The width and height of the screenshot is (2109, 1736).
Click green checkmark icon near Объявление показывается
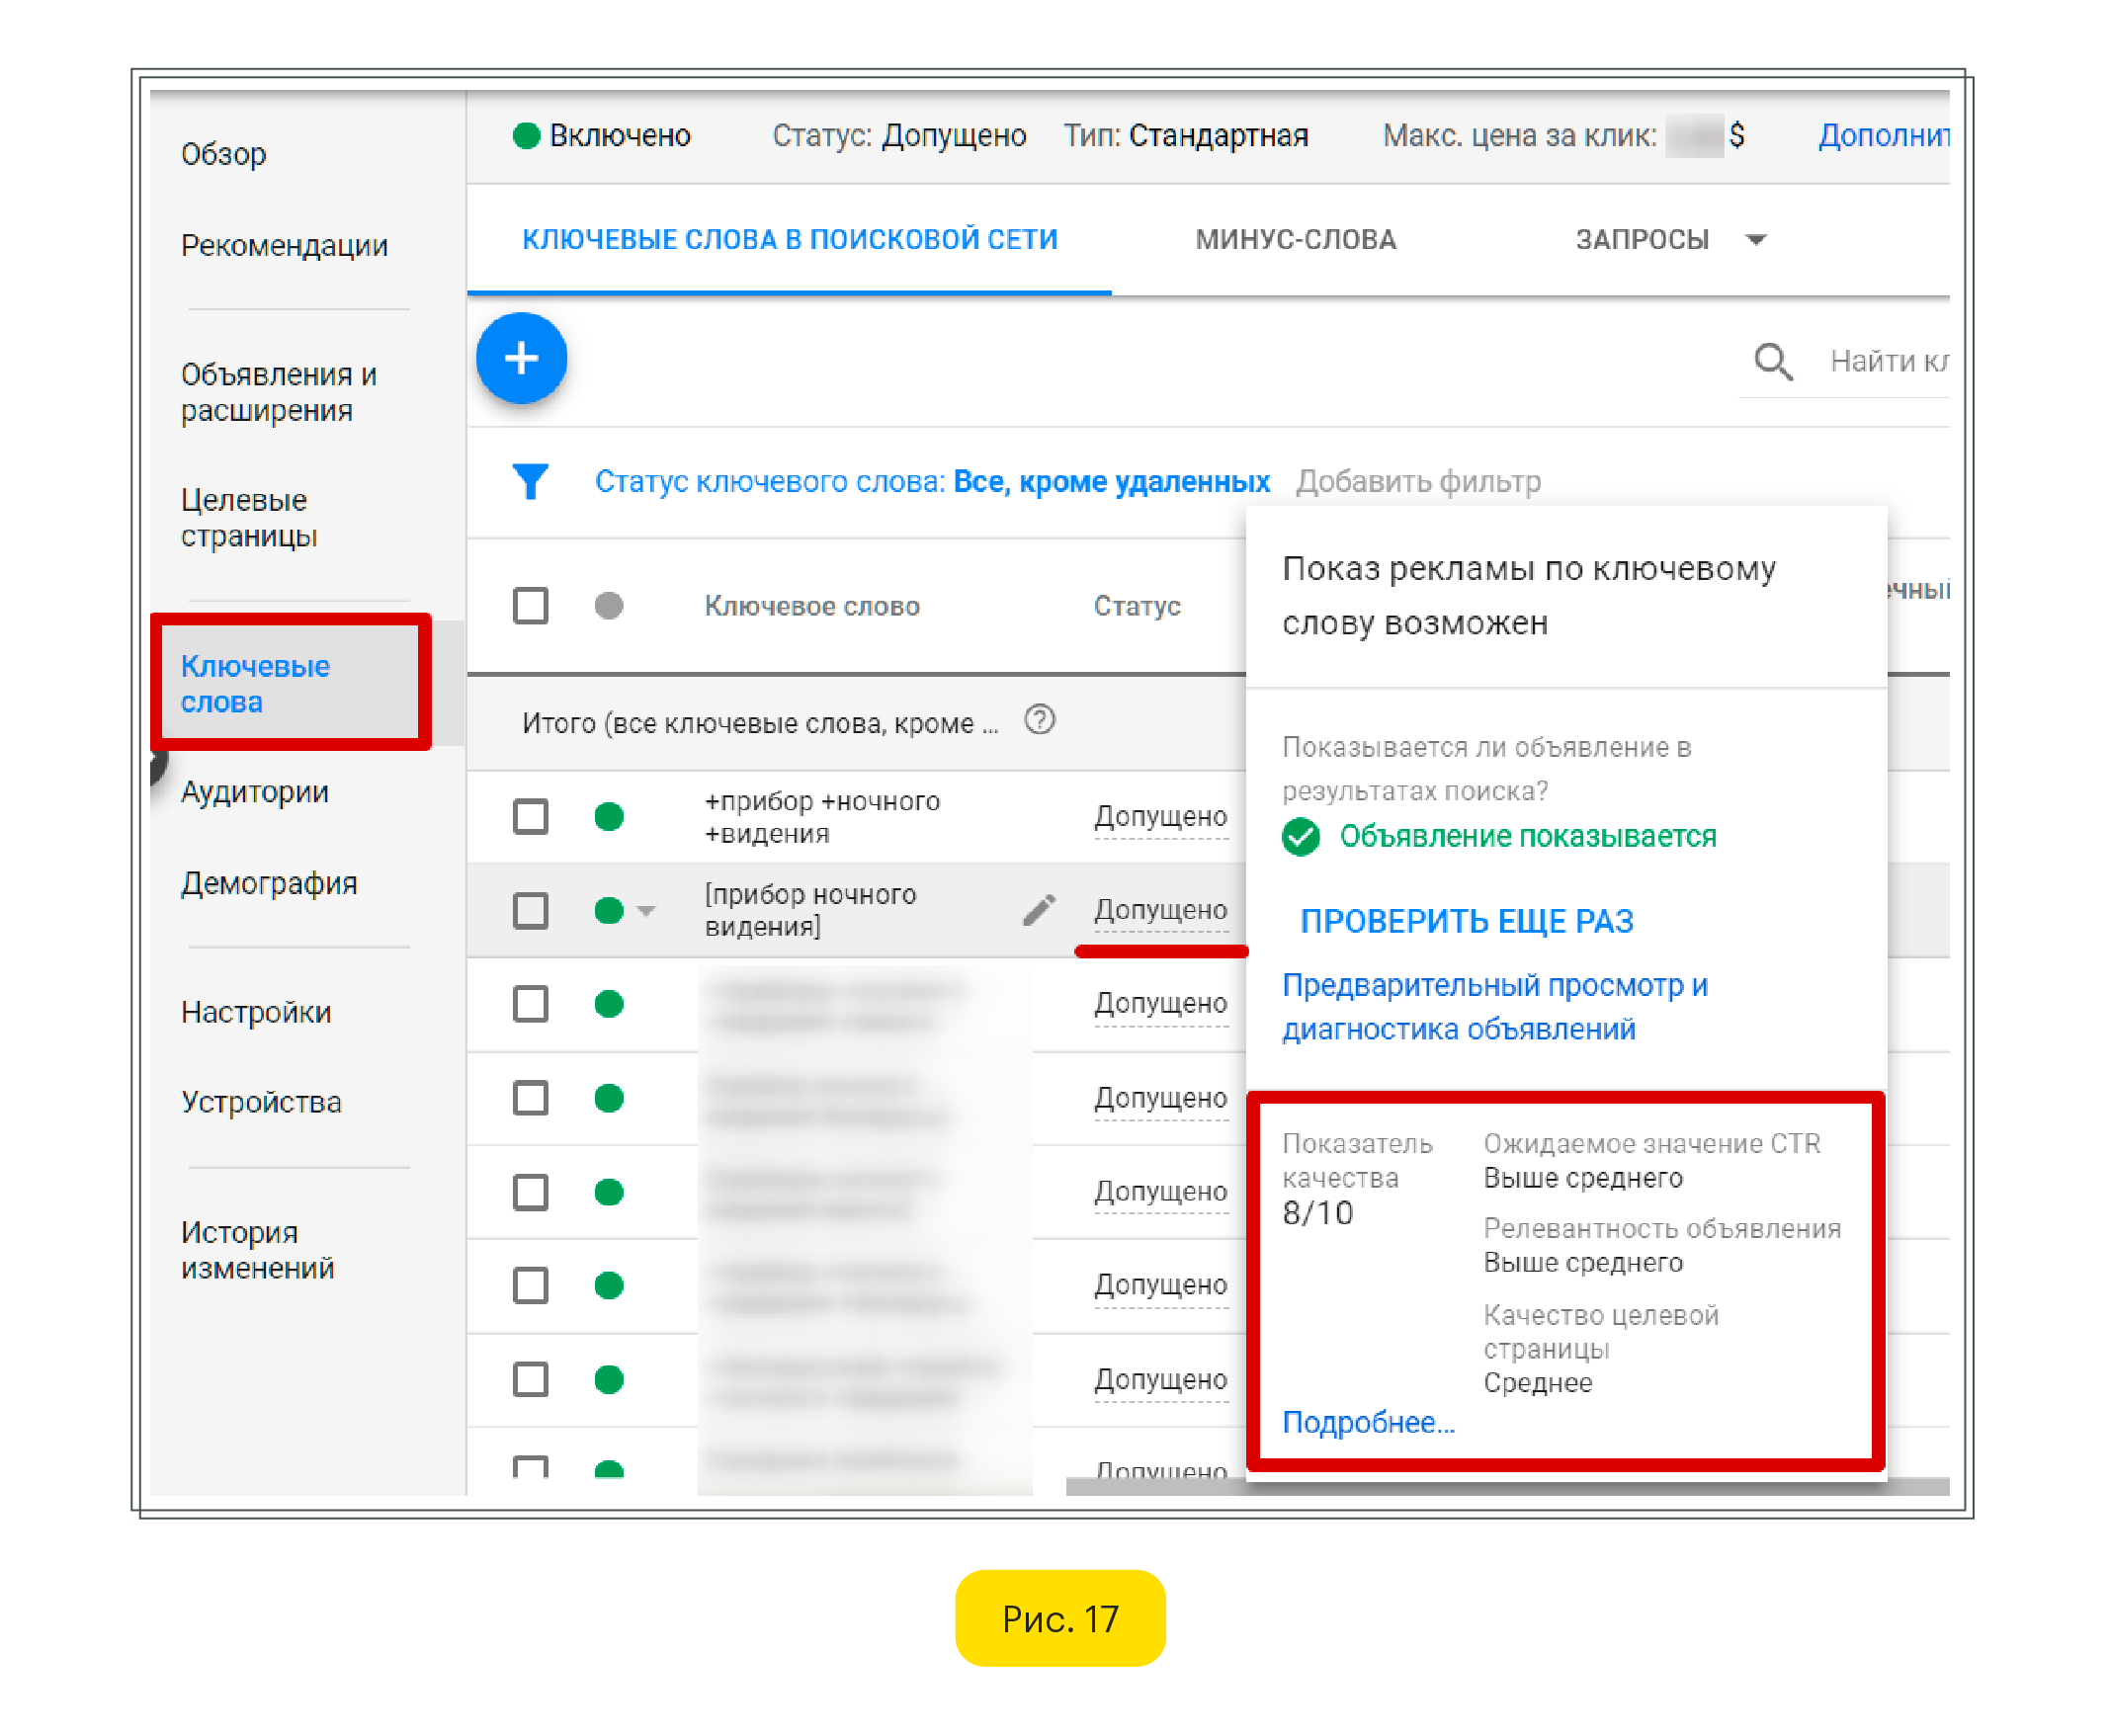[x=1300, y=836]
